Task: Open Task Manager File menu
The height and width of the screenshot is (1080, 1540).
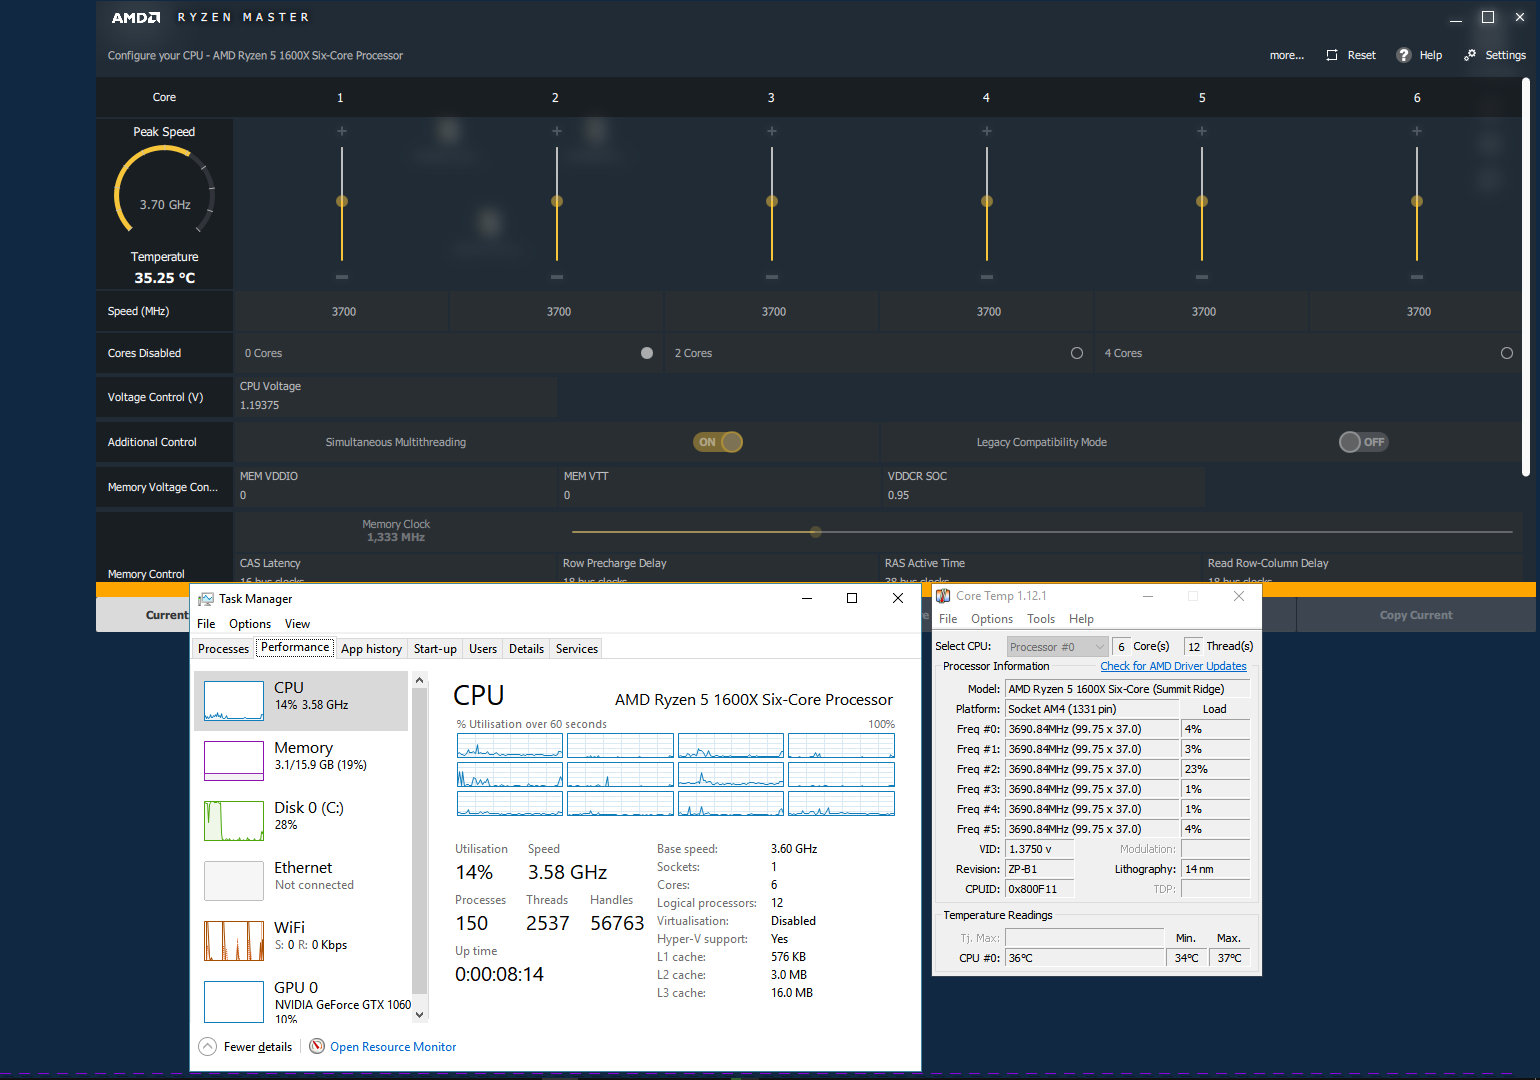Action: (x=206, y=624)
